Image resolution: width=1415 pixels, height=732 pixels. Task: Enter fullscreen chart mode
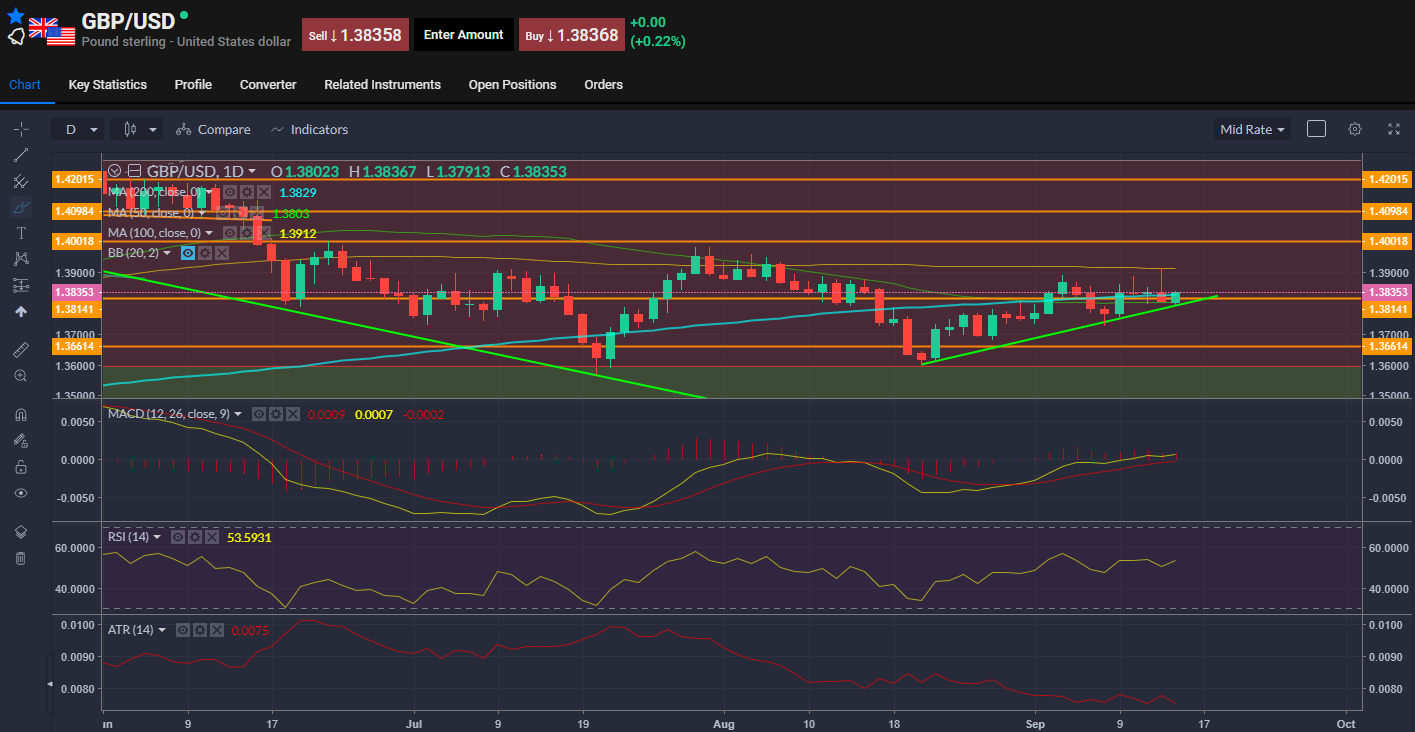click(1394, 129)
